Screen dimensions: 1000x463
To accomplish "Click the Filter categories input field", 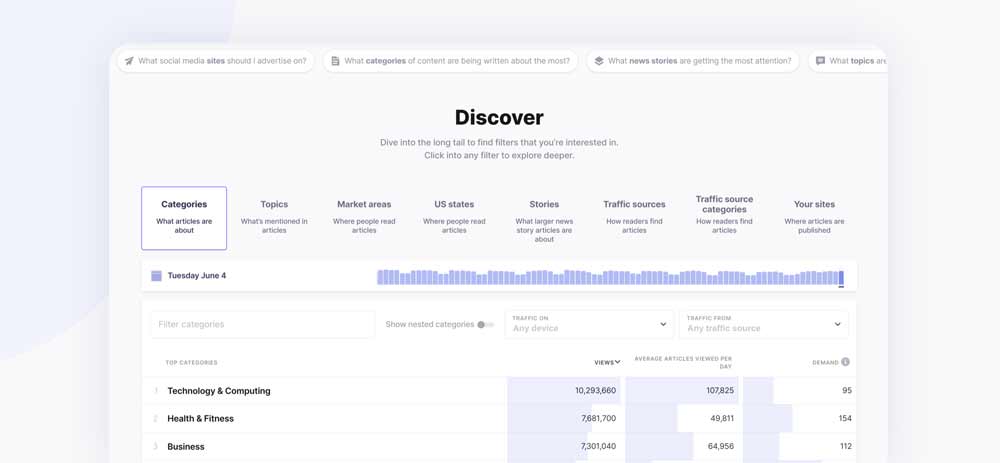I will [262, 324].
